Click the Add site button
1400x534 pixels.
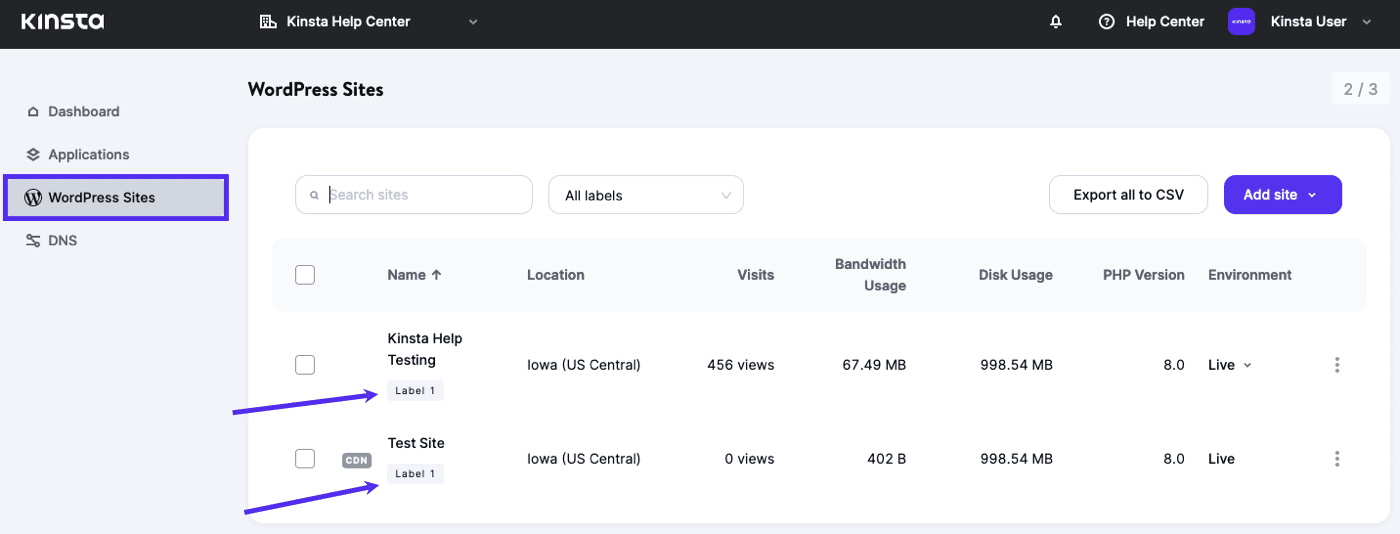pos(1282,195)
